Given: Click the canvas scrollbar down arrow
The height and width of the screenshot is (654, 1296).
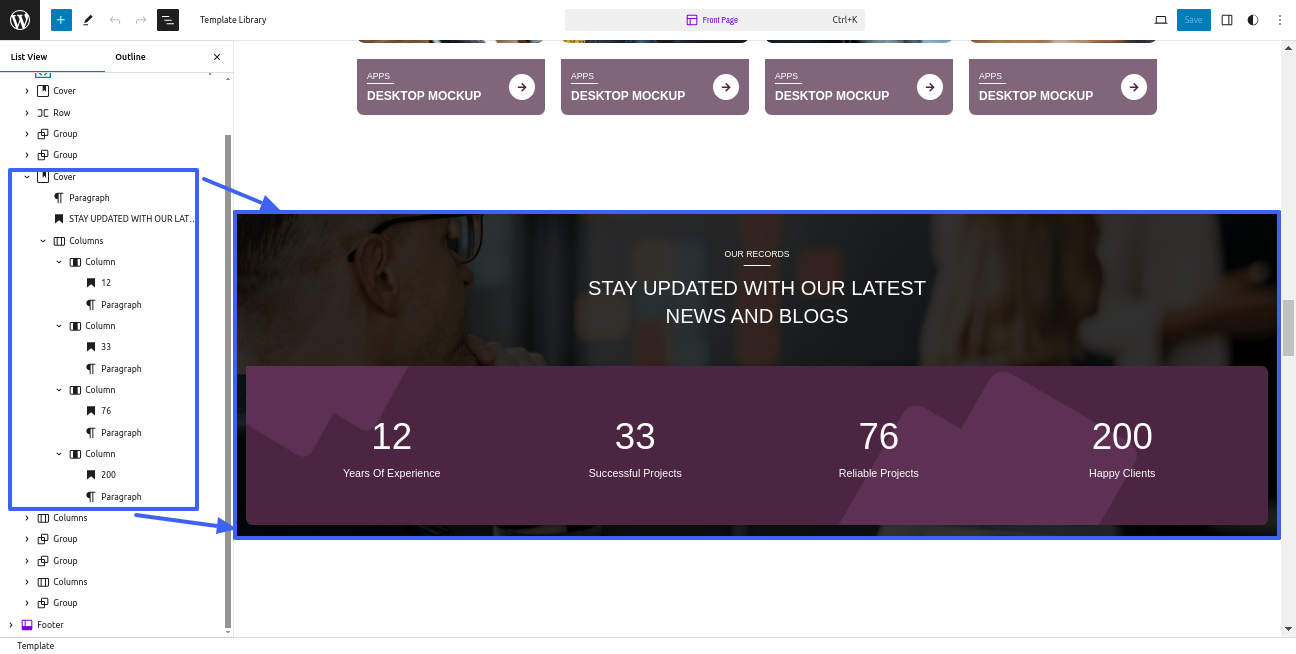Looking at the screenshot, I should (x=1288, y=630).
